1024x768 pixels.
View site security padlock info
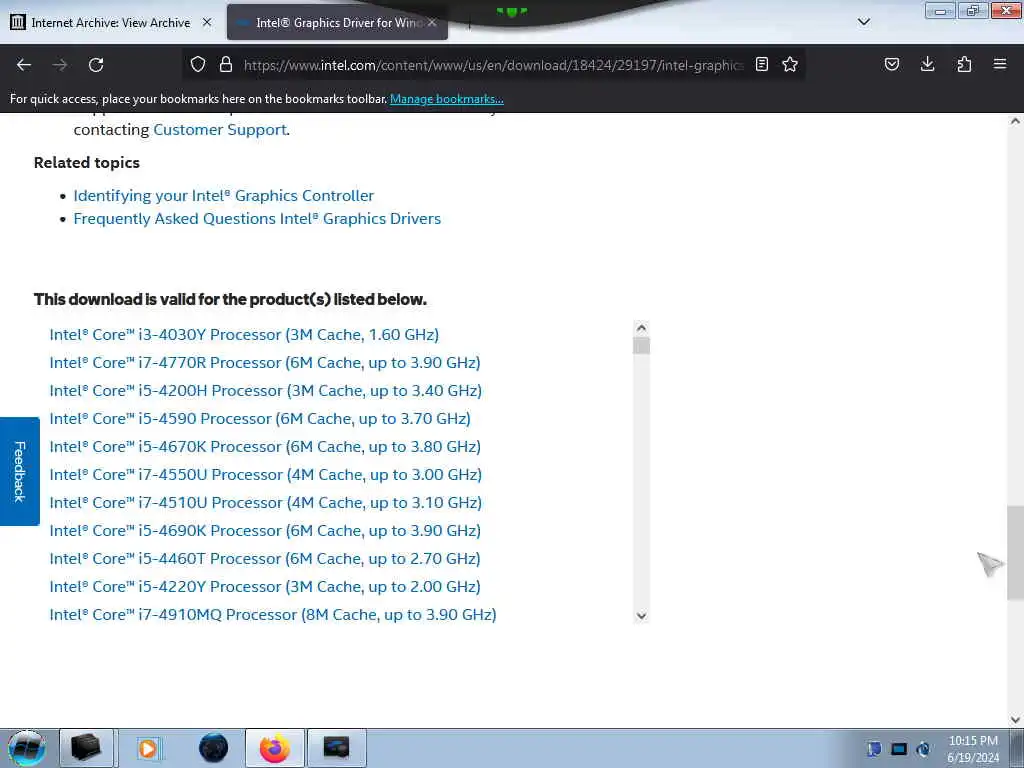click(x=226, y=65)
